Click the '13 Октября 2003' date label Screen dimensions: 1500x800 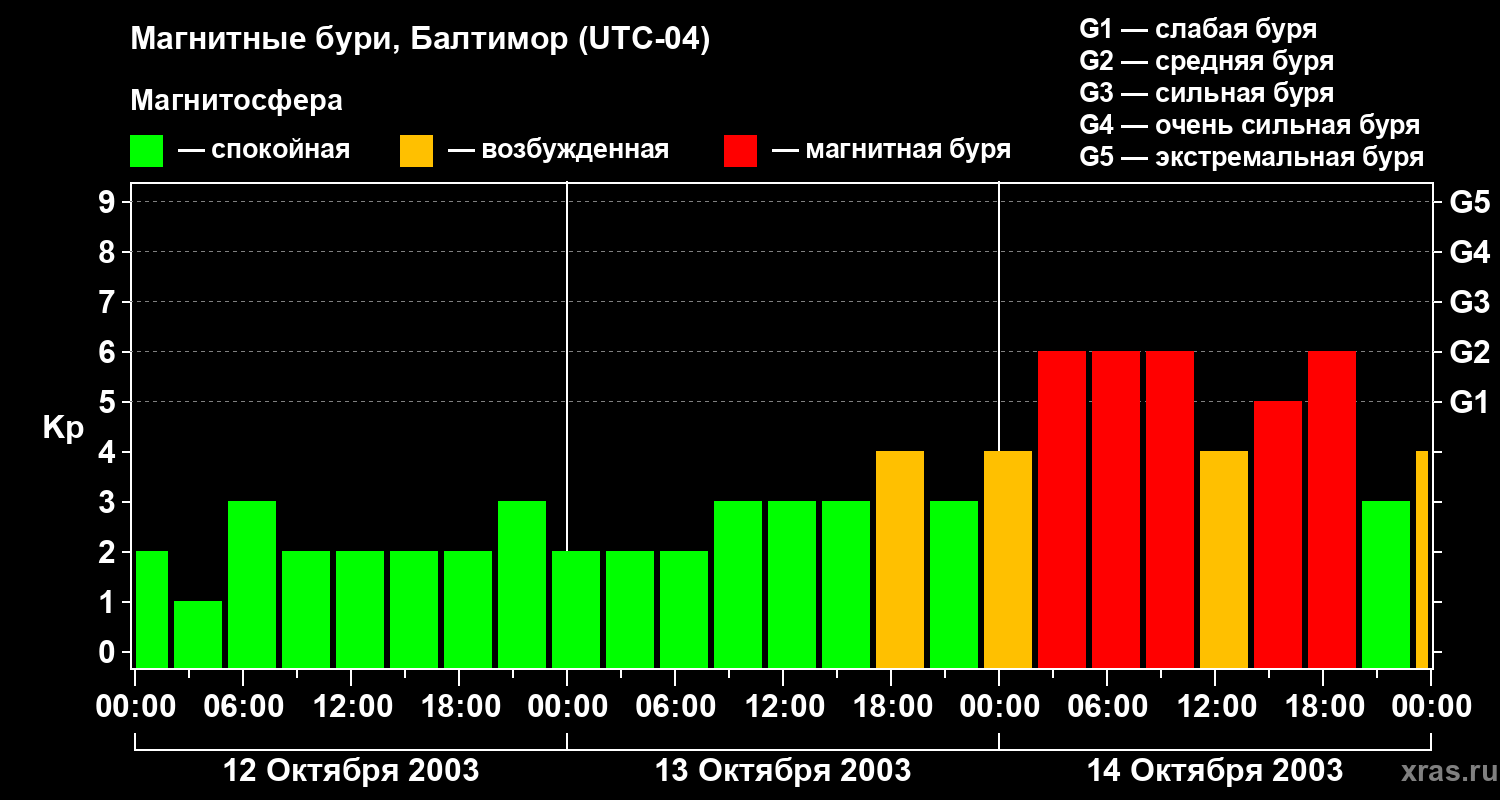tap(782, 771)
